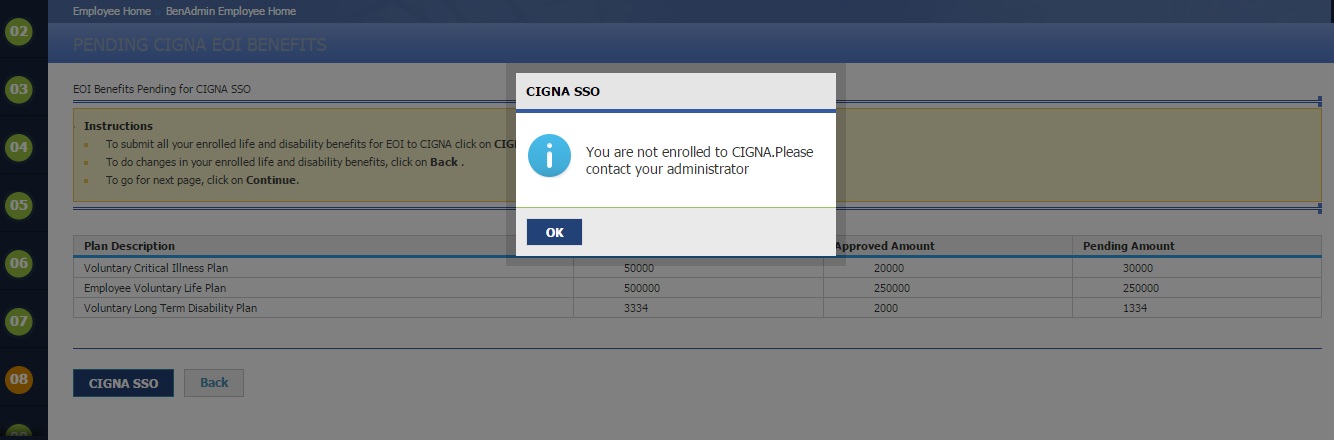Select the orange step 08 circle
Screen dimensions: 1334x440
tap(19, 379)
